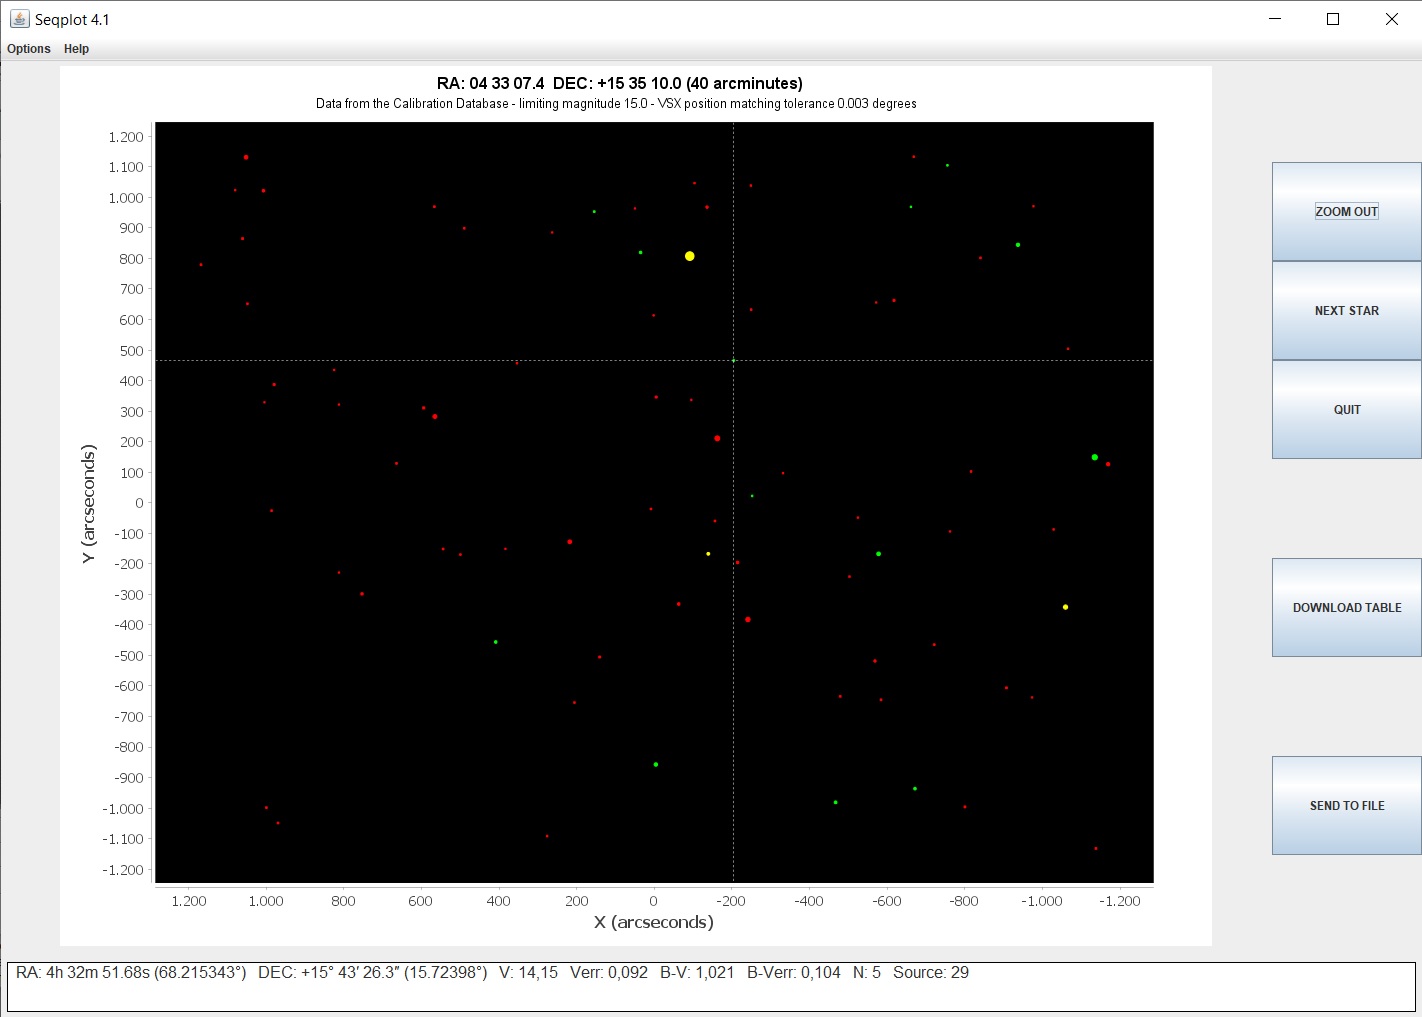1422x1017 pixels.
Task: Click the large red star at top-left corner
Action: (246, 157)
